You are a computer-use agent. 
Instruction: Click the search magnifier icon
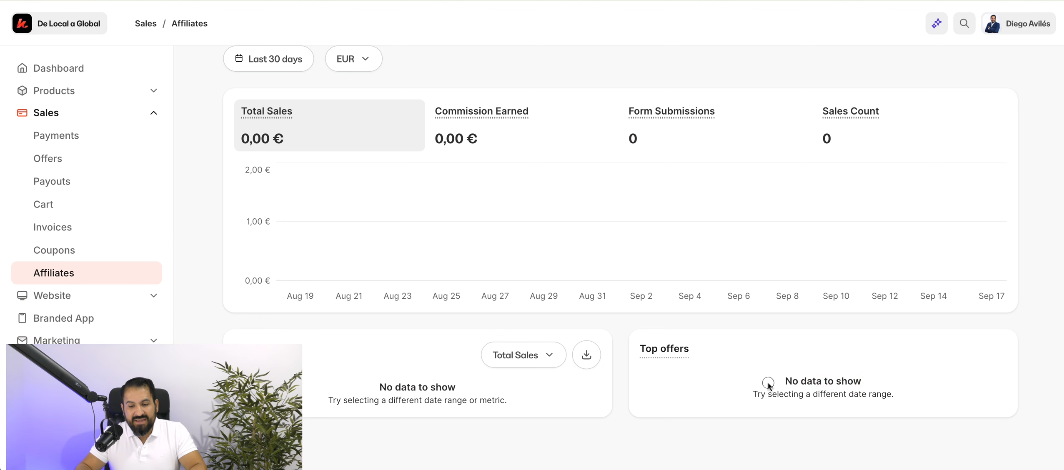click(964, 23)
